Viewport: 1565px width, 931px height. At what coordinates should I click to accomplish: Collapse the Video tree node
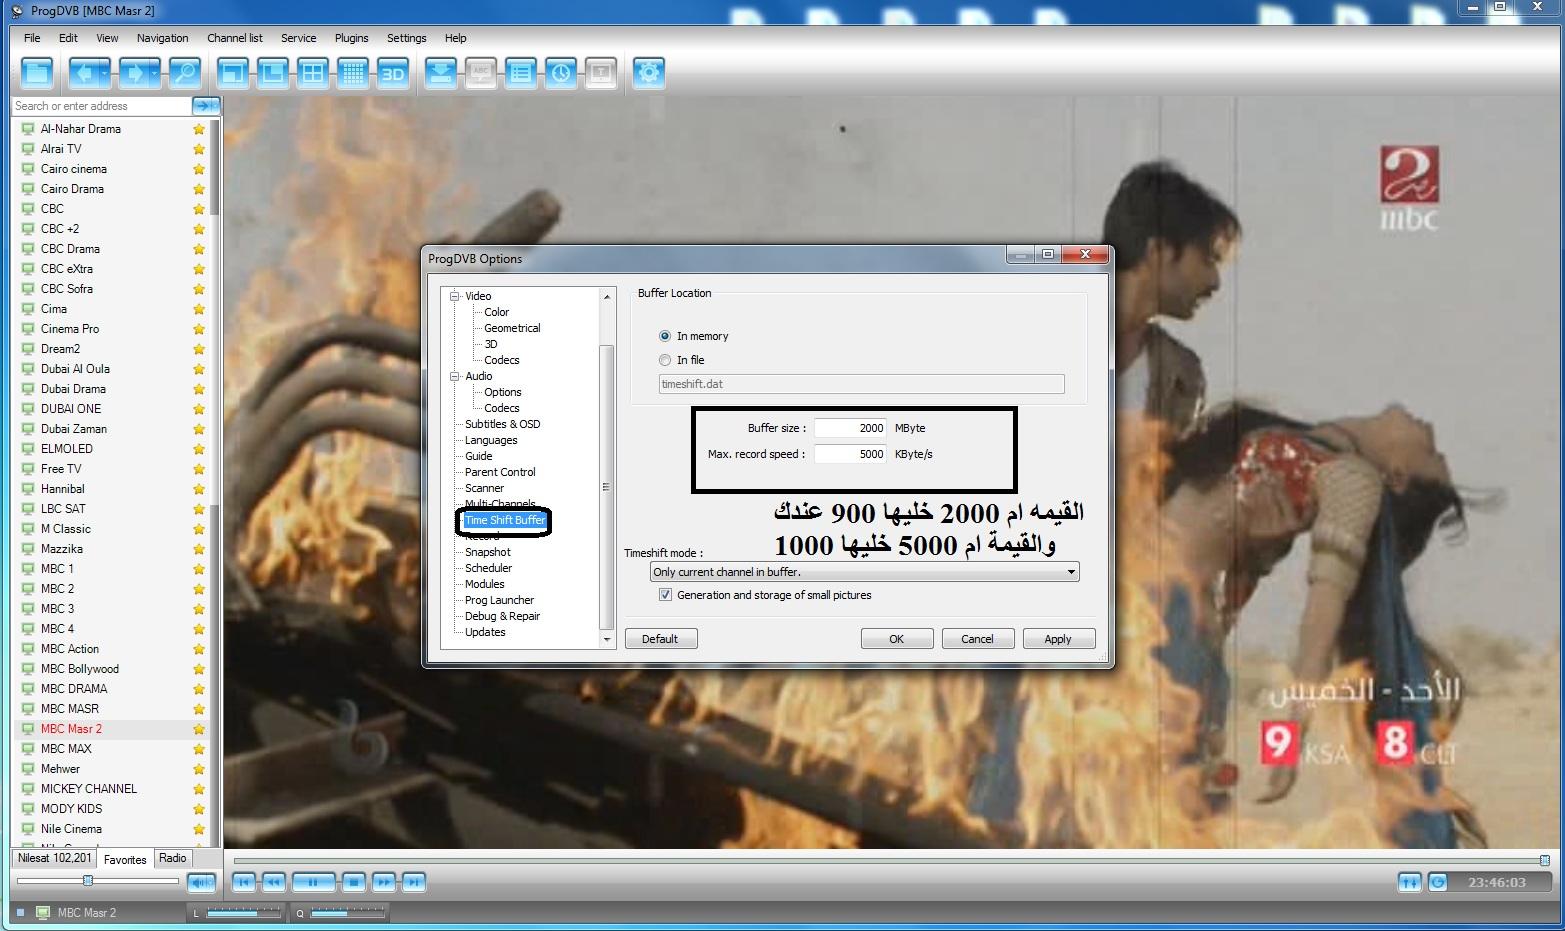(455, 296)
